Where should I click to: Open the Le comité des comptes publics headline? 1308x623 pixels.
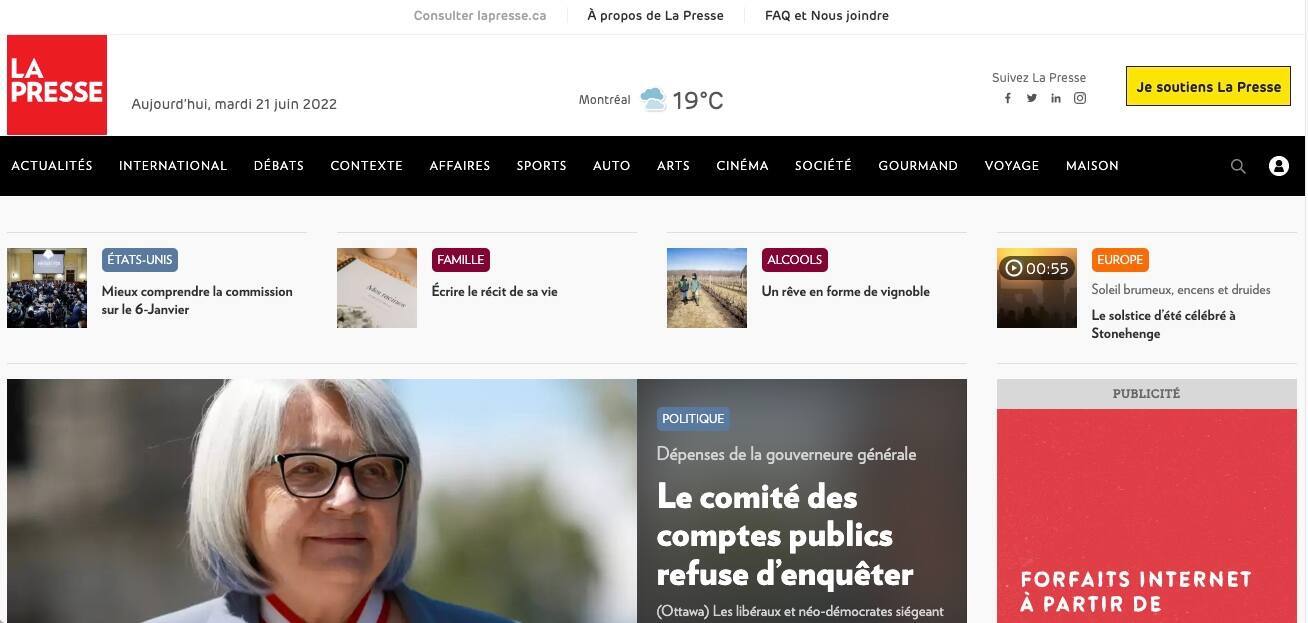(x=785, y=536)
